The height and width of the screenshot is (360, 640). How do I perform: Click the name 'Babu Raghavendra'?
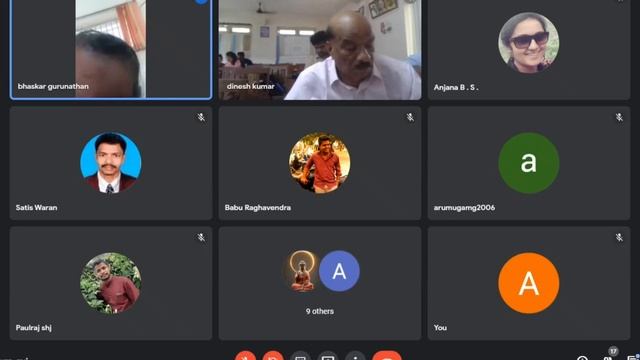(258, 207)
